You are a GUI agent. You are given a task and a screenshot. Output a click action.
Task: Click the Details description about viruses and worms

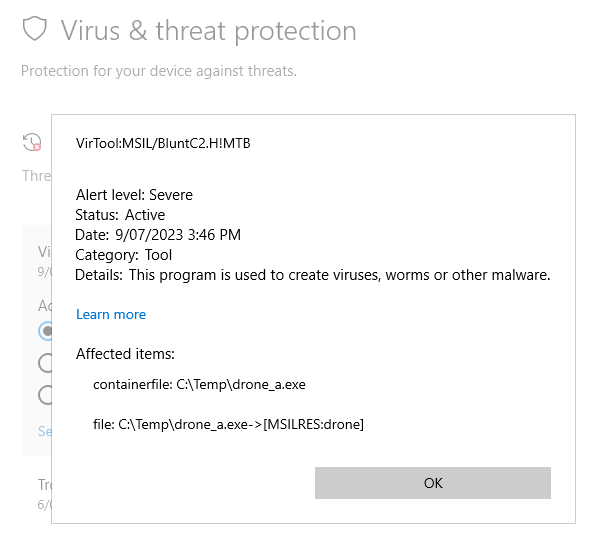313,275
